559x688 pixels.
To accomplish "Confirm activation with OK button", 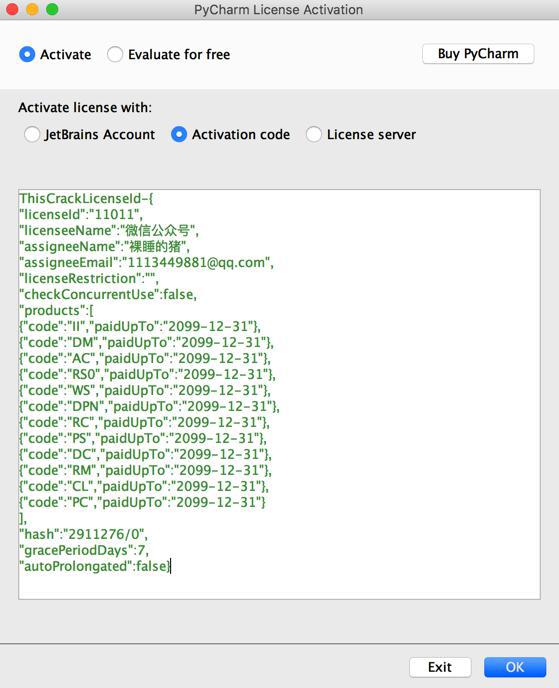I will point(515,667).
